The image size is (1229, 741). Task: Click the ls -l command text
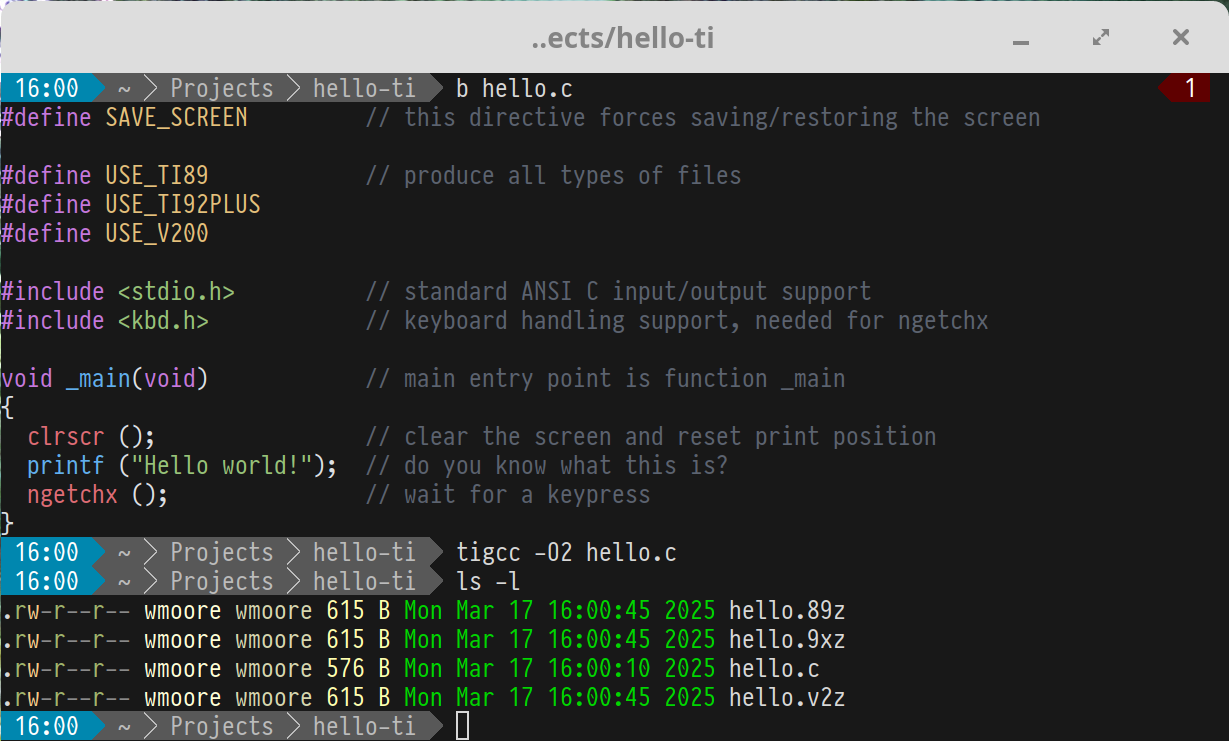(488, 581)
